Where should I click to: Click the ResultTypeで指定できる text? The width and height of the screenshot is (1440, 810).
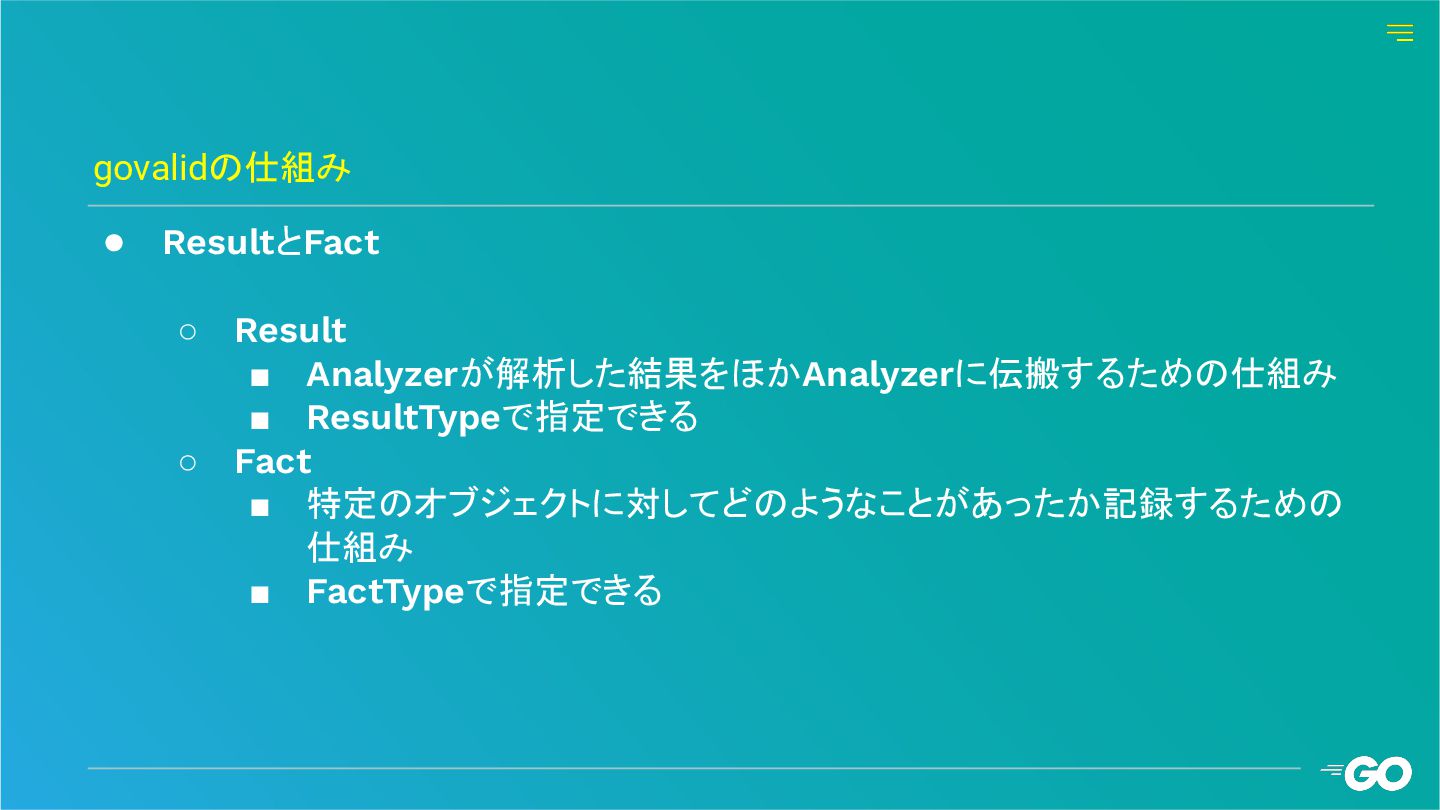(502, 418)
